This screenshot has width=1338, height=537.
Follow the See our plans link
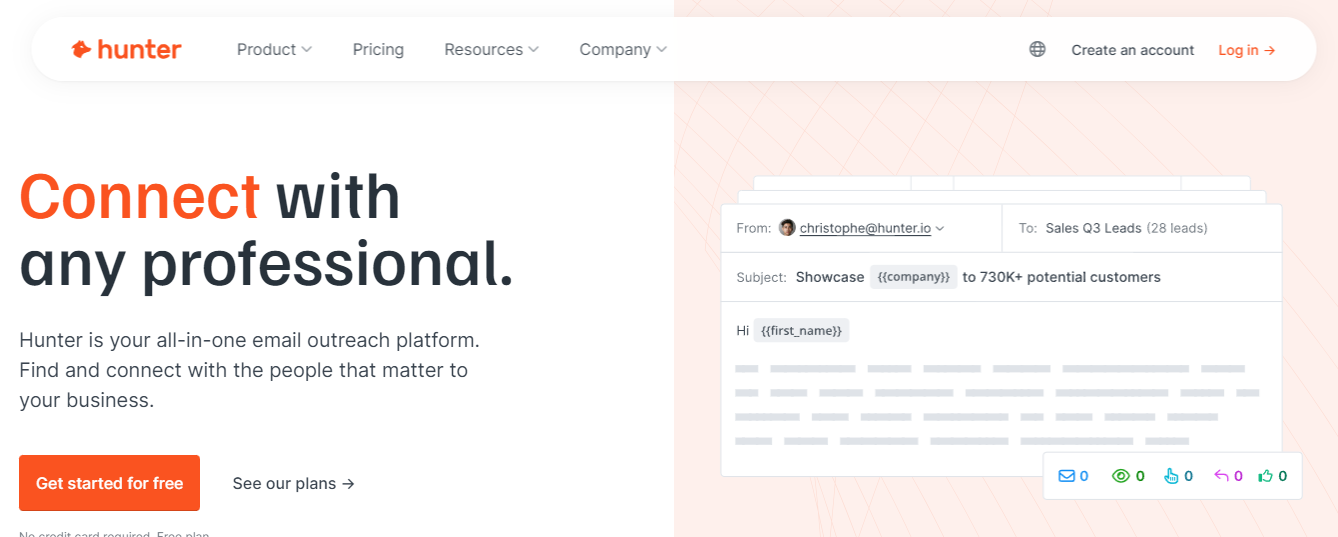click(x=293, y=483)
